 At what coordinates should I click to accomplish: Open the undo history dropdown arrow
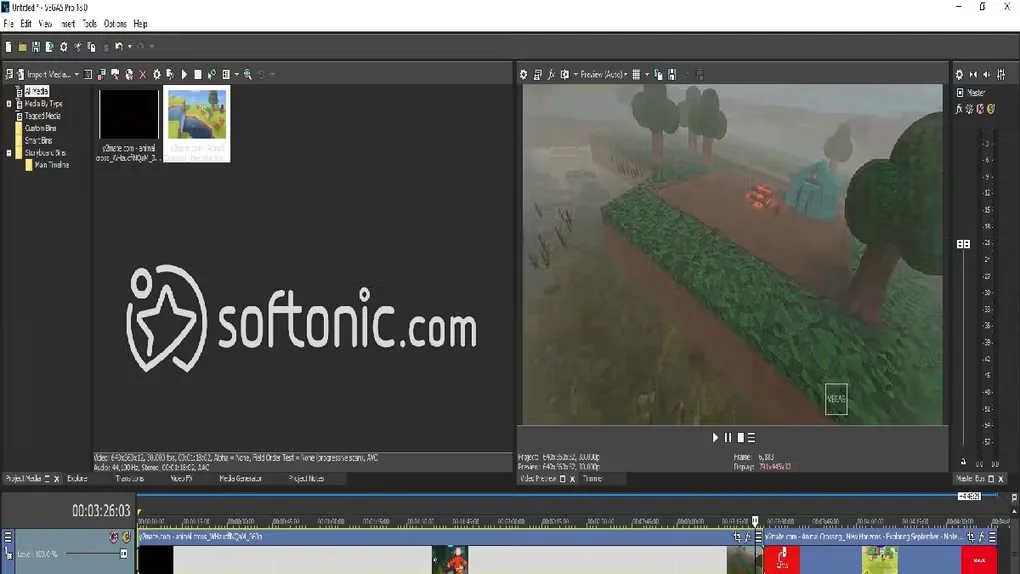click(x=129, y=47)
